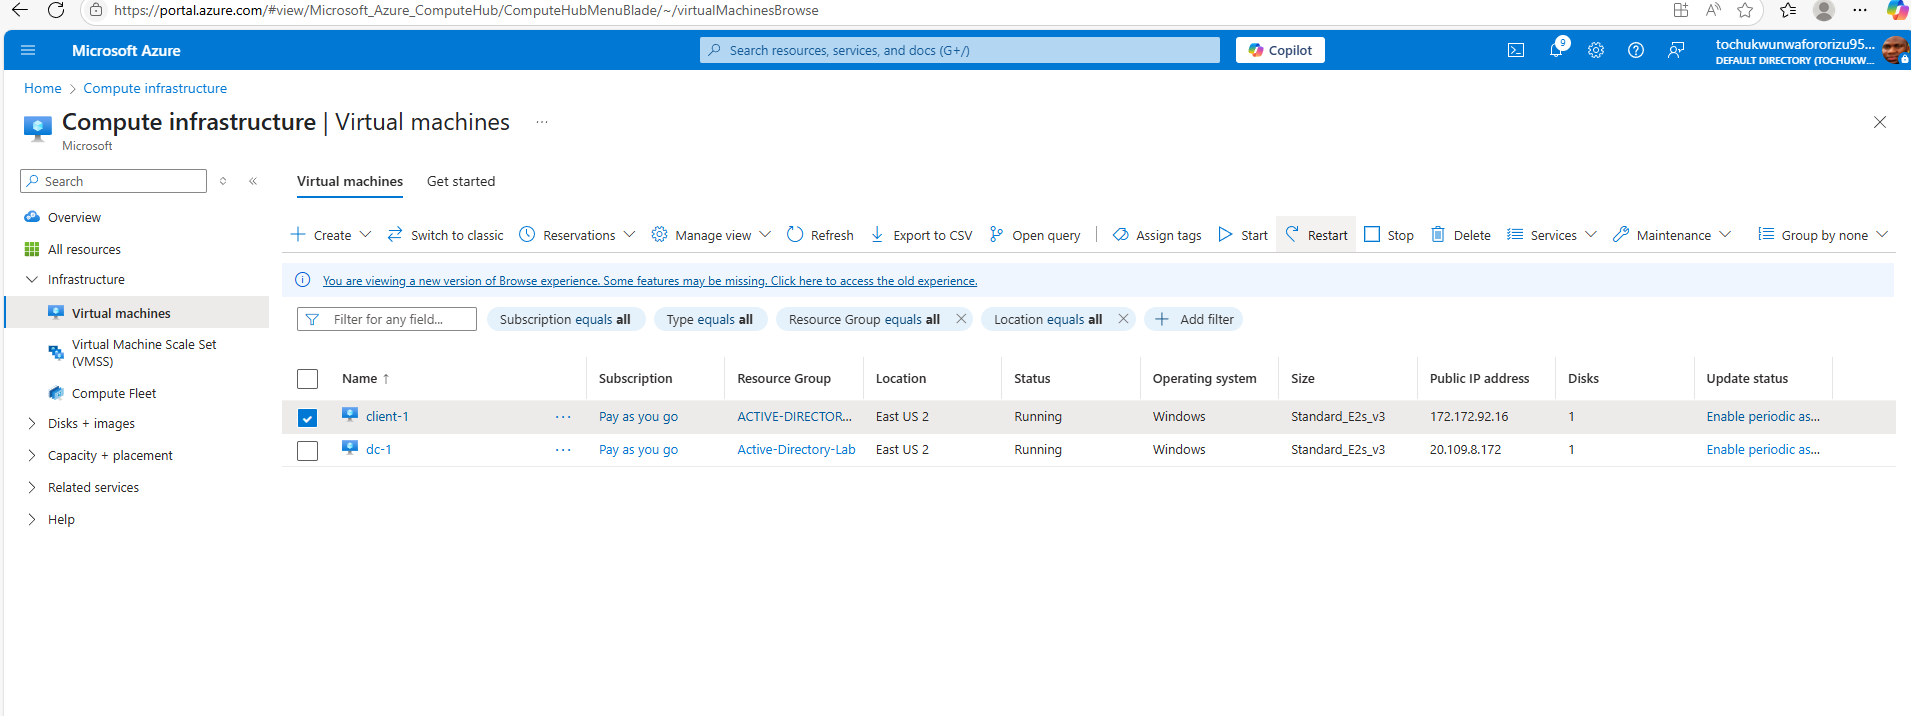
Task: Close the Compute infrastructure blade
Action: click(1880, 122)
